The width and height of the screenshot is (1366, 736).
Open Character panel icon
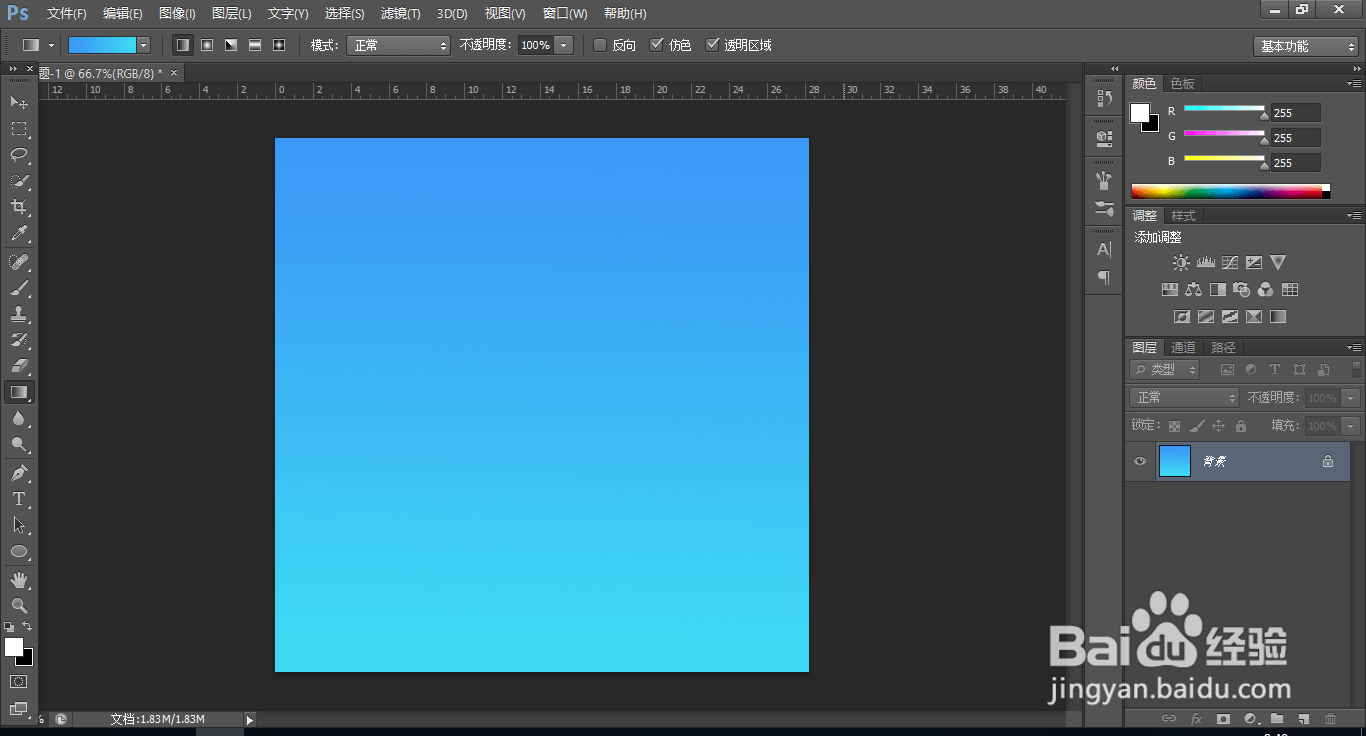coord(1104,249)
